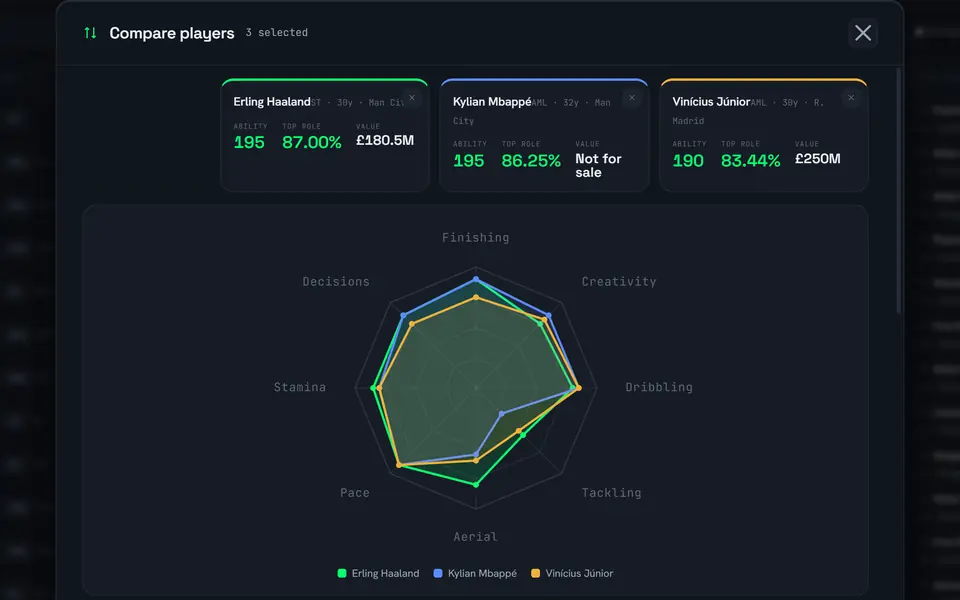Click Haaland's green Aerial data point
This screenshot has height=600, width=960.
pos(476,484)
